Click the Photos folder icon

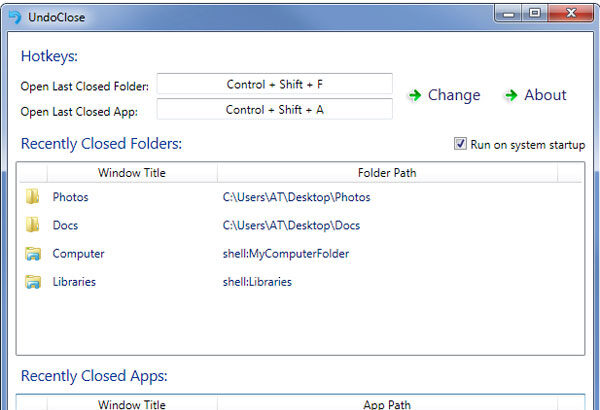[x=33, y=198]
